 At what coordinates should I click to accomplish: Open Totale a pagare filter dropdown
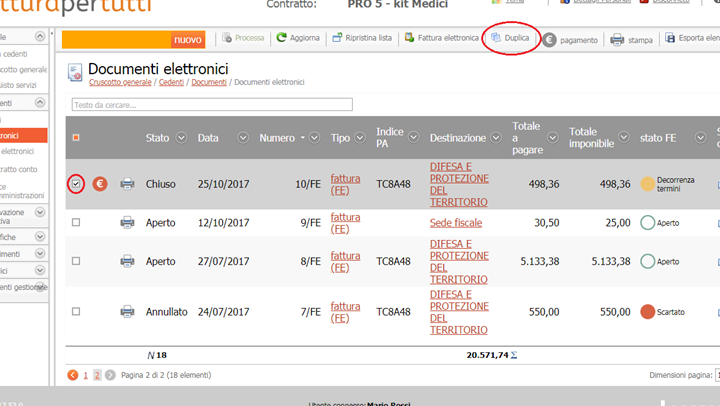[552, 137]
